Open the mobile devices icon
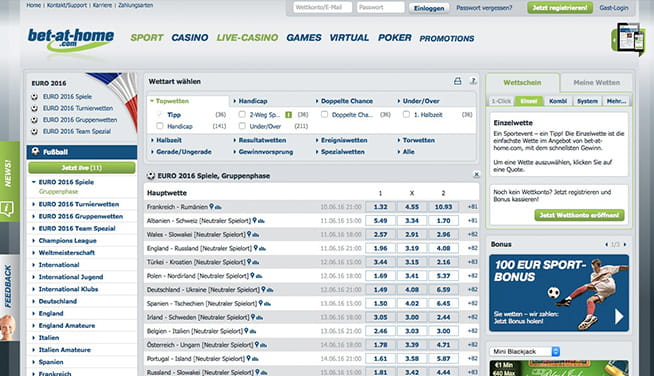The height and width of the screenshot is (376, 654). pyautogui.click(x=629, y=39)
